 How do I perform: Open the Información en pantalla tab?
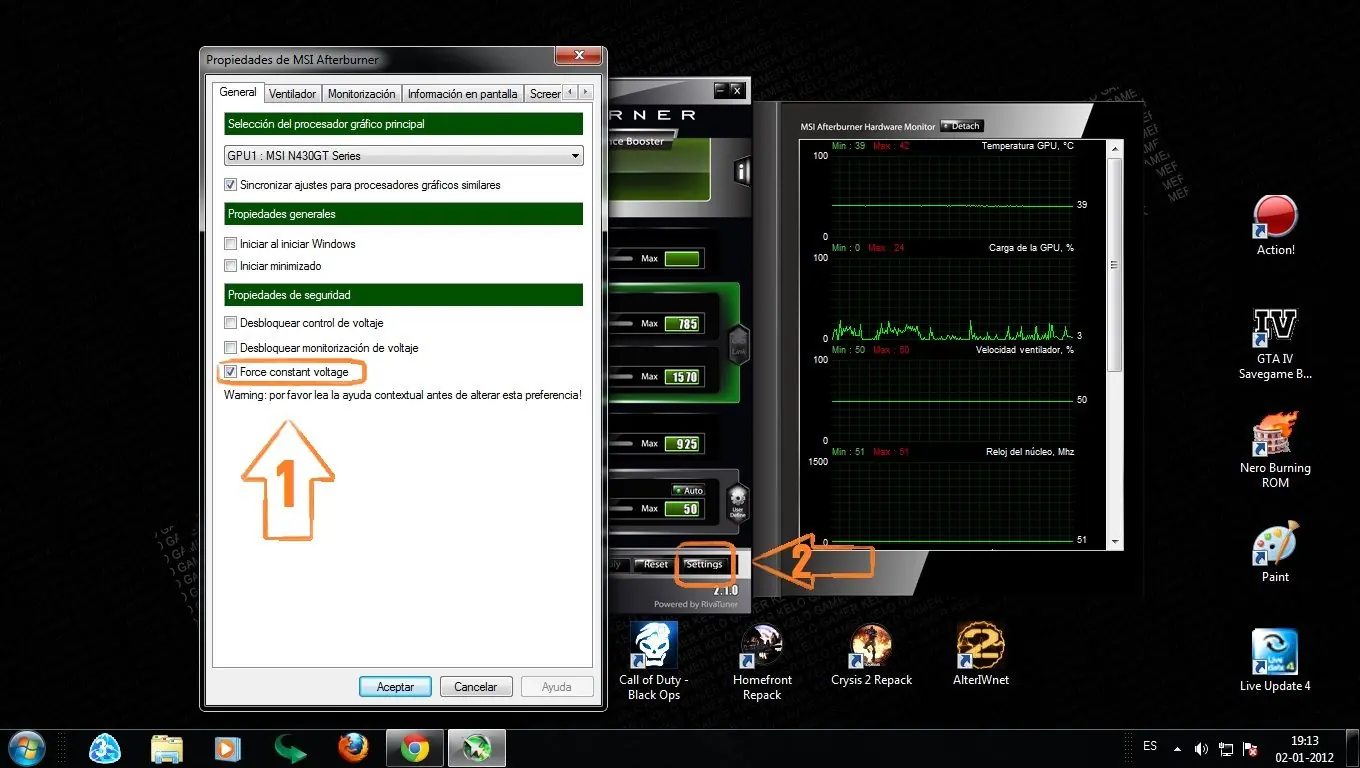point(462,93)
